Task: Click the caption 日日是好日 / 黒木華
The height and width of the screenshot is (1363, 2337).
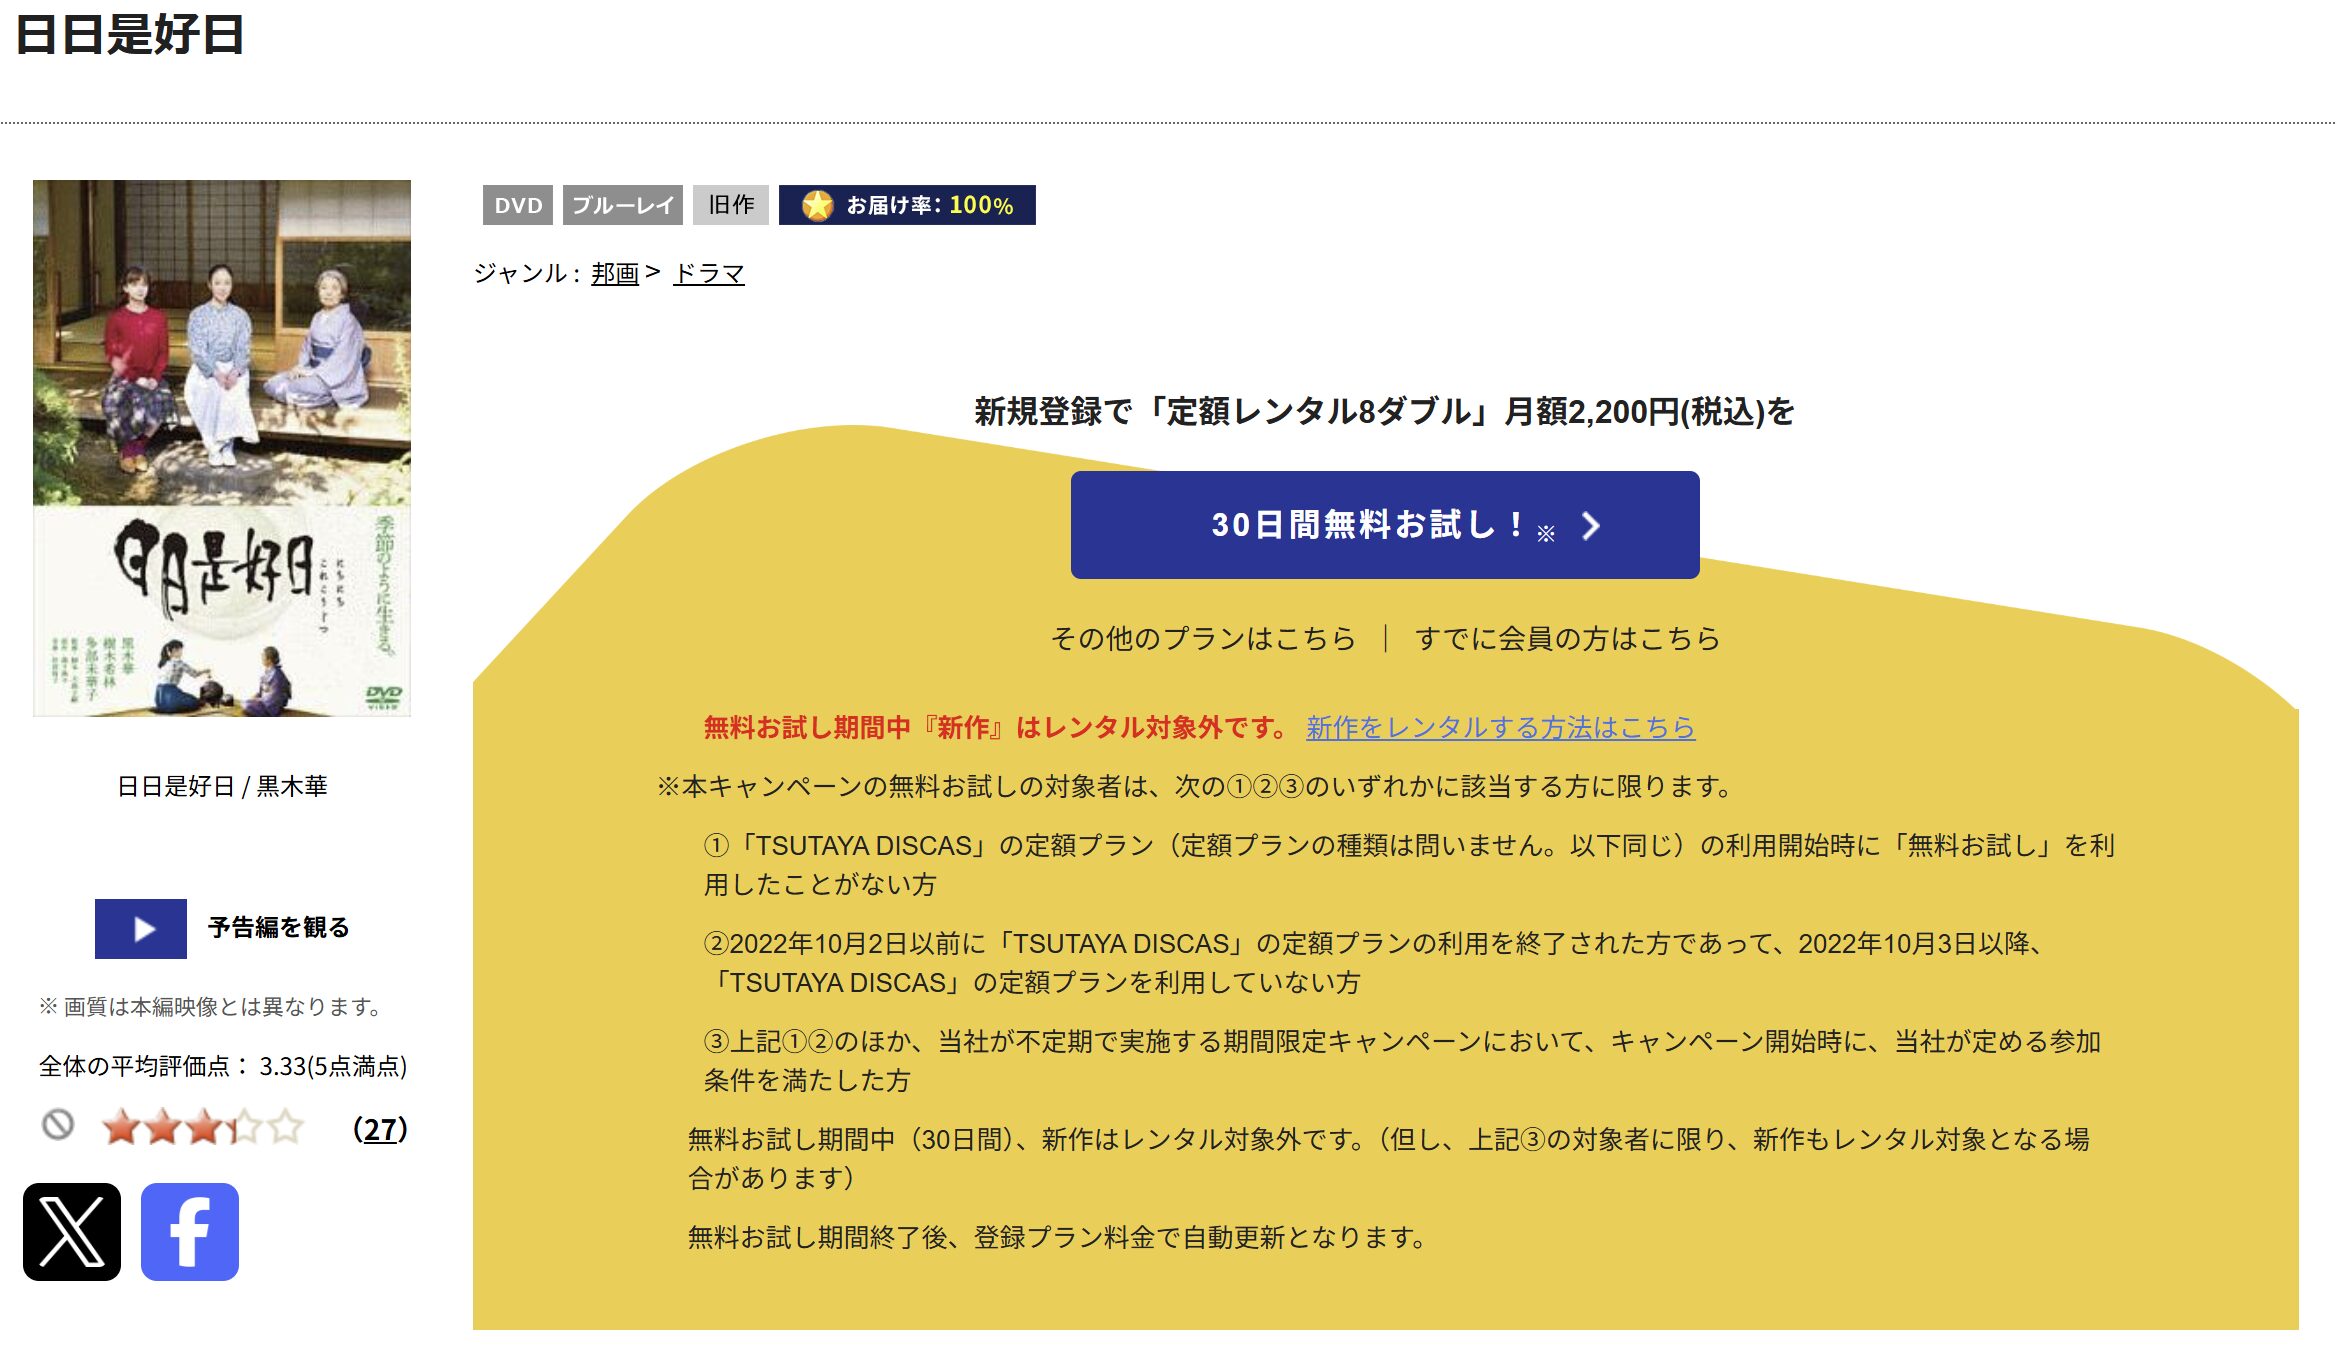Action: click(222, 786)
